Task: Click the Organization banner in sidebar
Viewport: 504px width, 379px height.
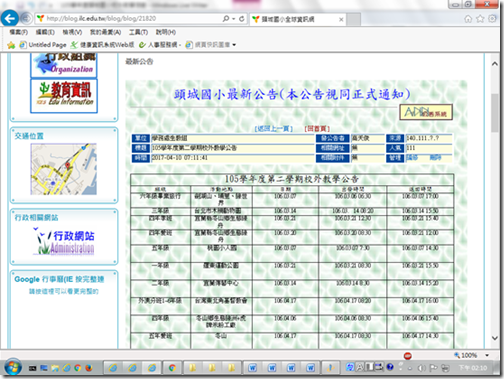Action: (64, 65)
